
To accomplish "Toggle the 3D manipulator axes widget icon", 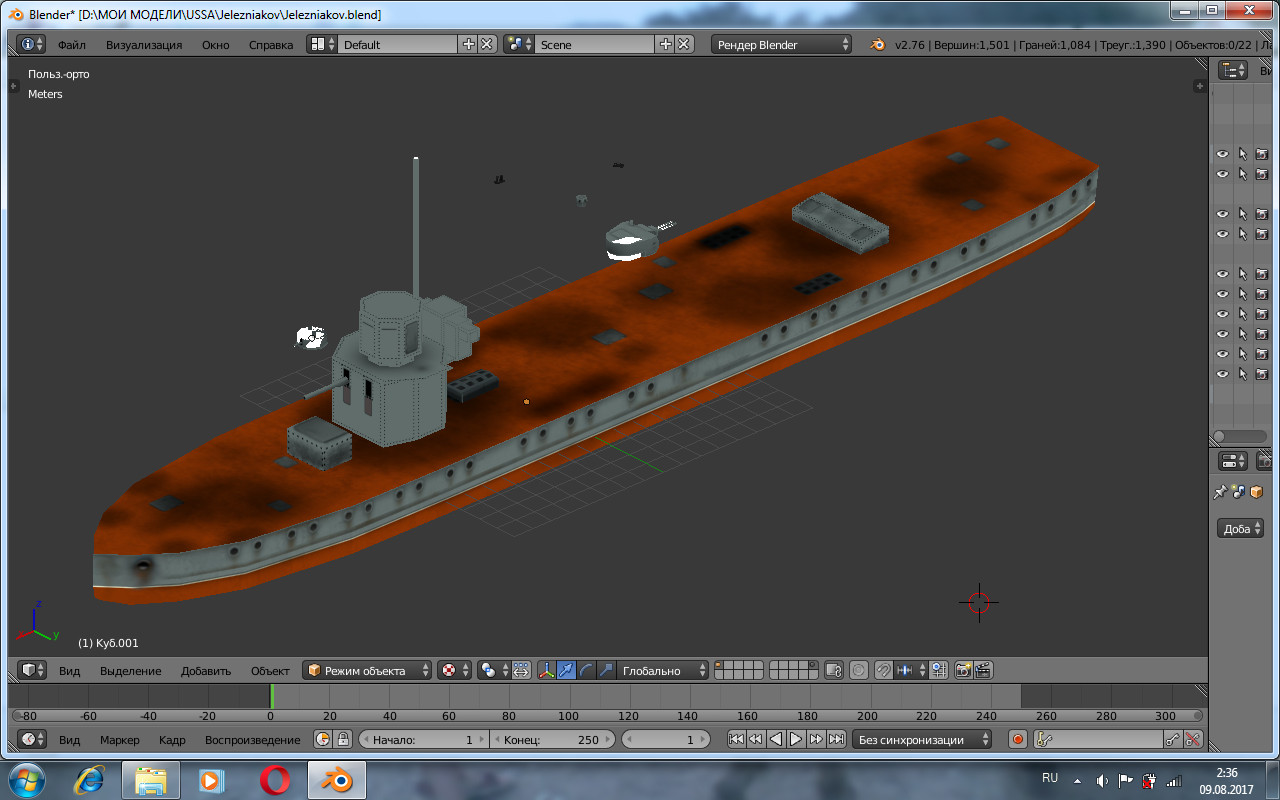I will tap(546, 670).
